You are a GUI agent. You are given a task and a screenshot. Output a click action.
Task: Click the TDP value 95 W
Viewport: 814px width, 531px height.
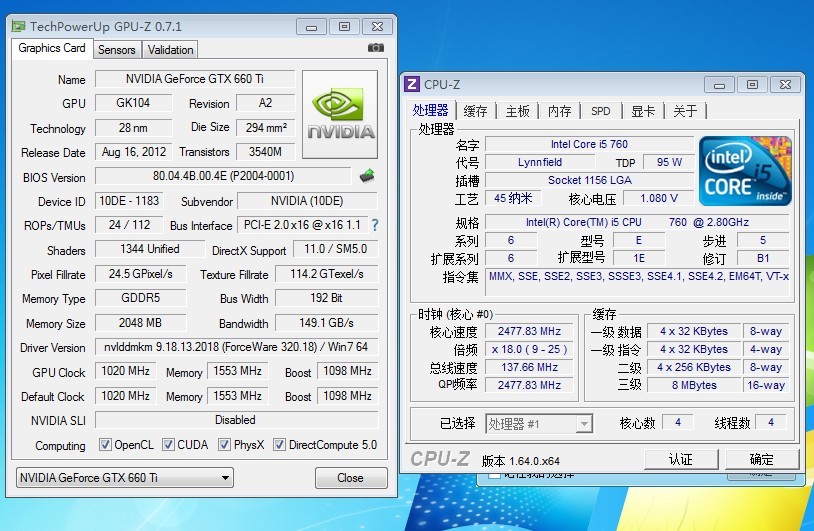[x=669, y=162]
